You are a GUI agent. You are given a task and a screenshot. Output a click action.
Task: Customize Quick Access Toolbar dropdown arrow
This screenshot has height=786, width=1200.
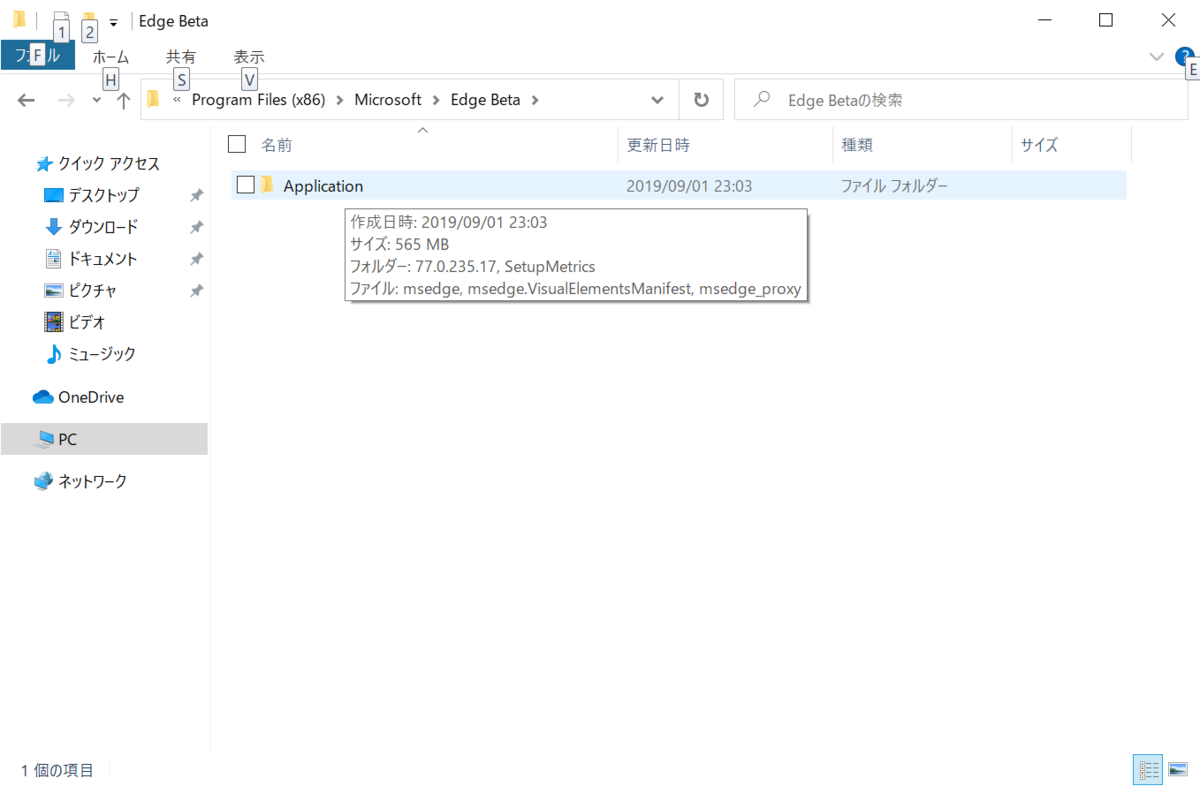(113, 21)
